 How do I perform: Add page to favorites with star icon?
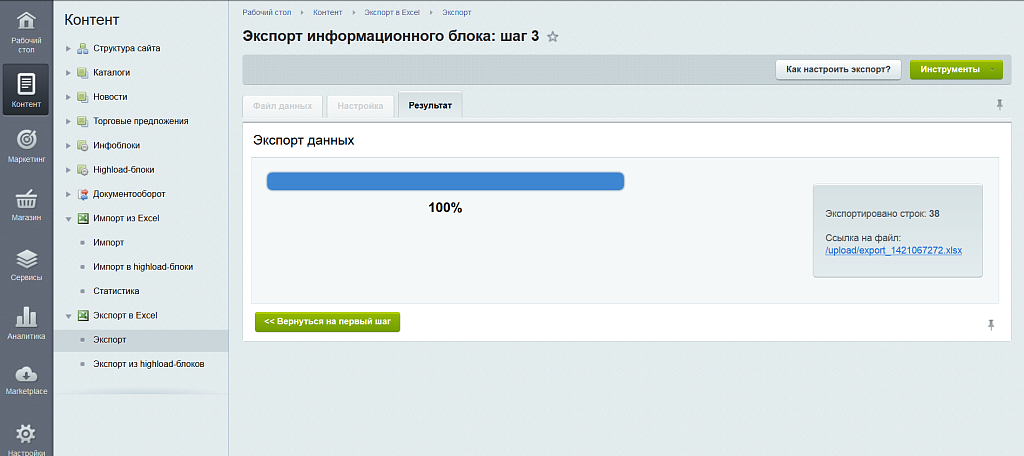coord(553,37)
